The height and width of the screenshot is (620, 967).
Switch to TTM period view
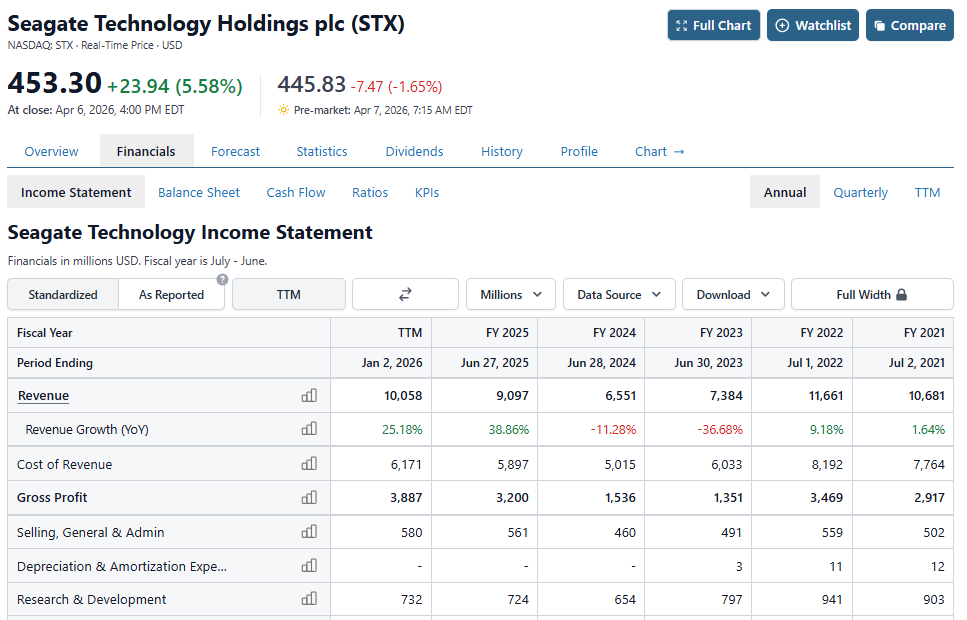pos(927,192)
